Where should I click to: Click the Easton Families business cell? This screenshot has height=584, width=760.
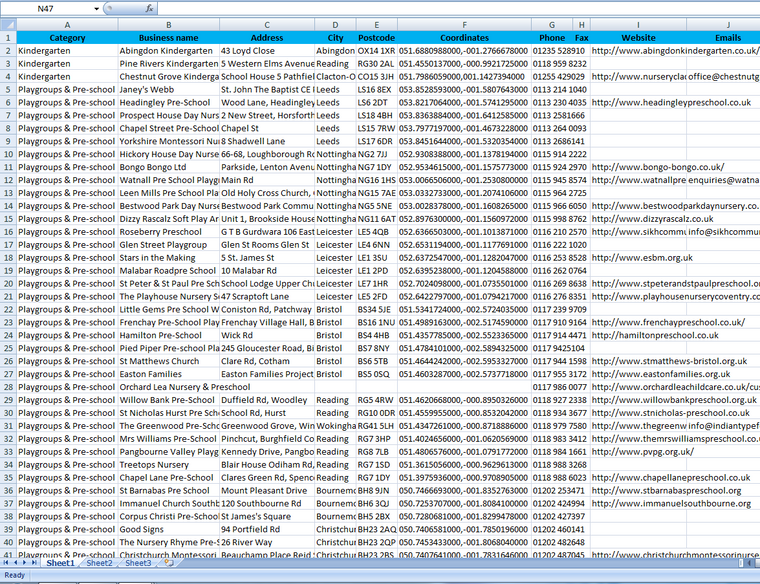click(169, 374)
